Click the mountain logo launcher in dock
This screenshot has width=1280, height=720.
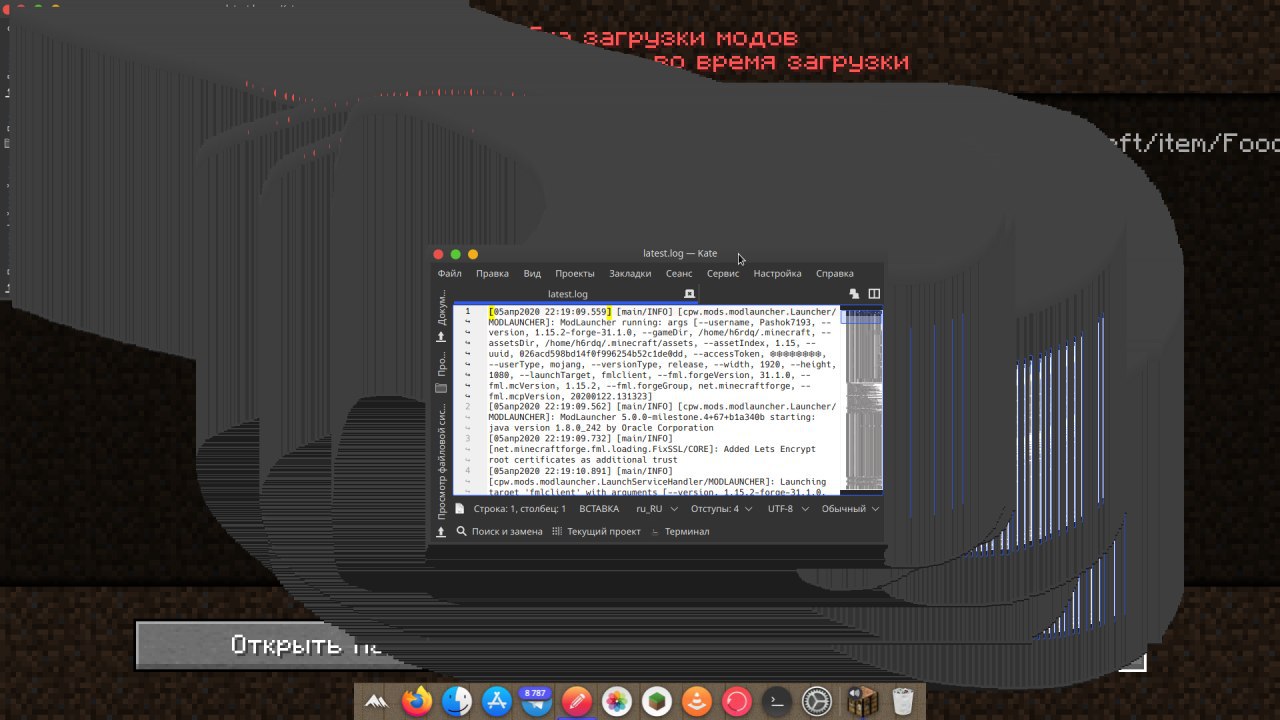(x=377, y=702)
